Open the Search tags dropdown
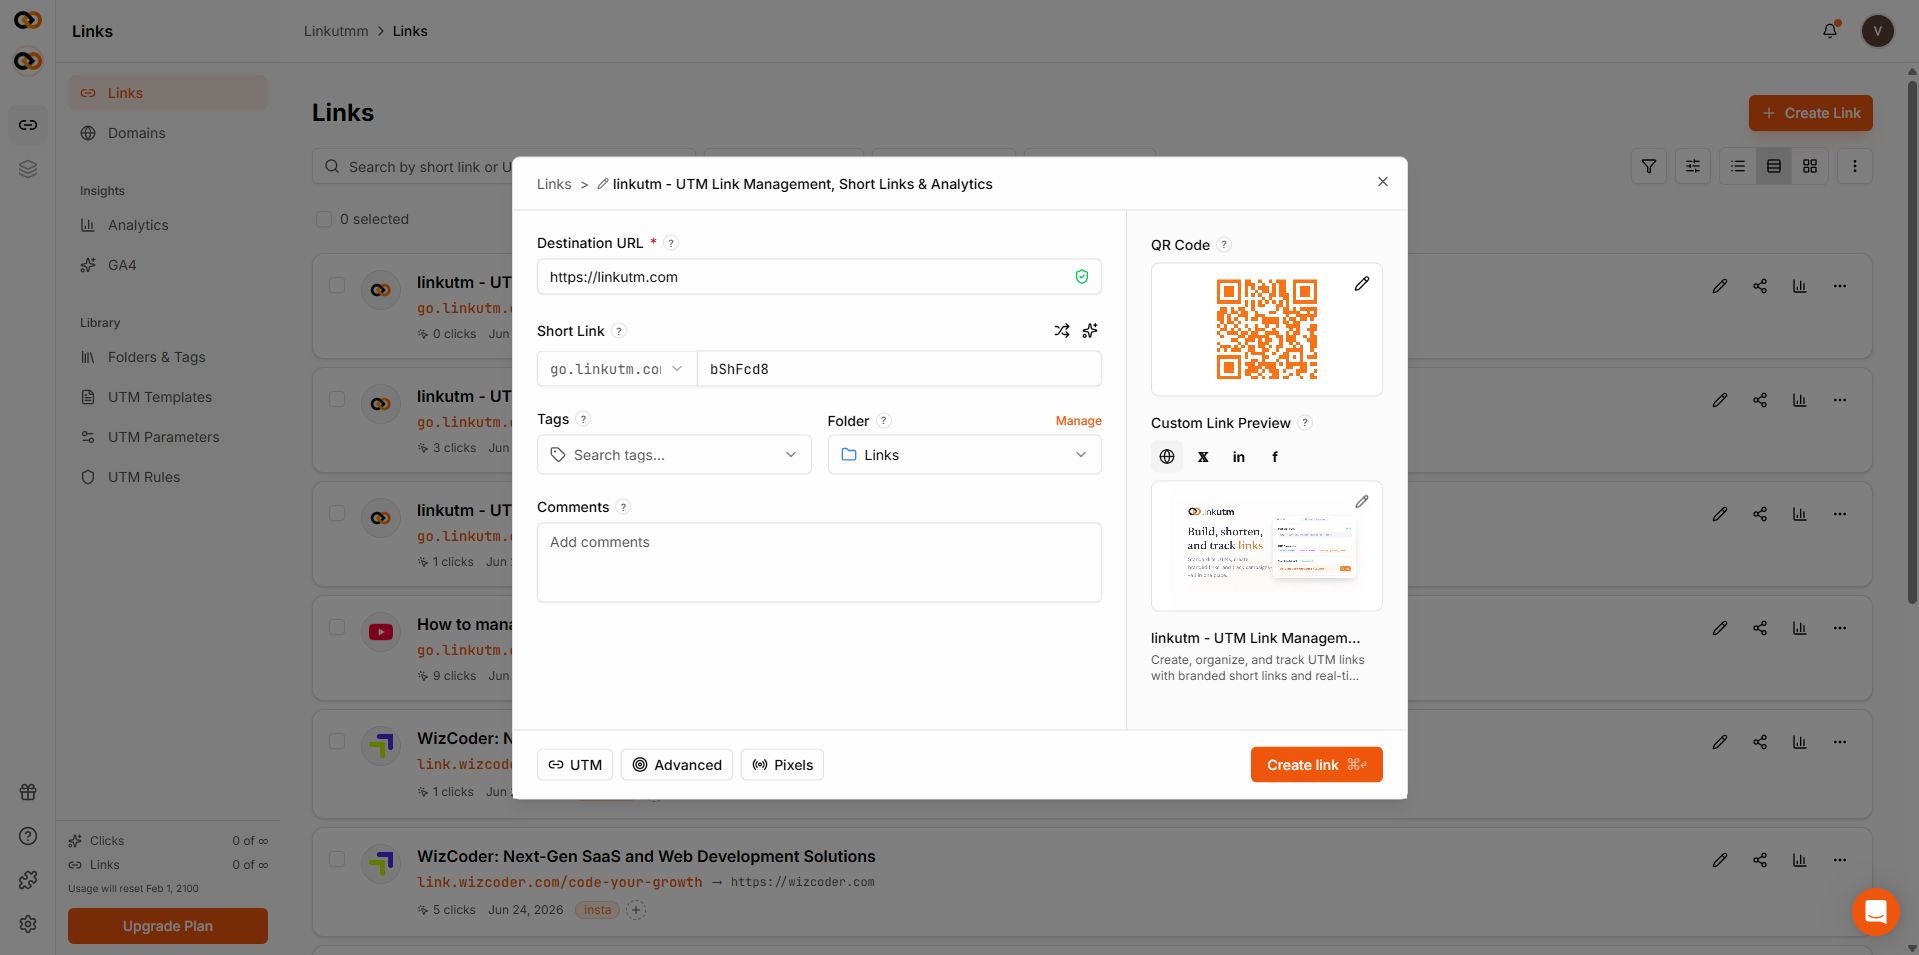Image resolution: width=1919 pixels, height=955 pixels. (x=674, y=455)
